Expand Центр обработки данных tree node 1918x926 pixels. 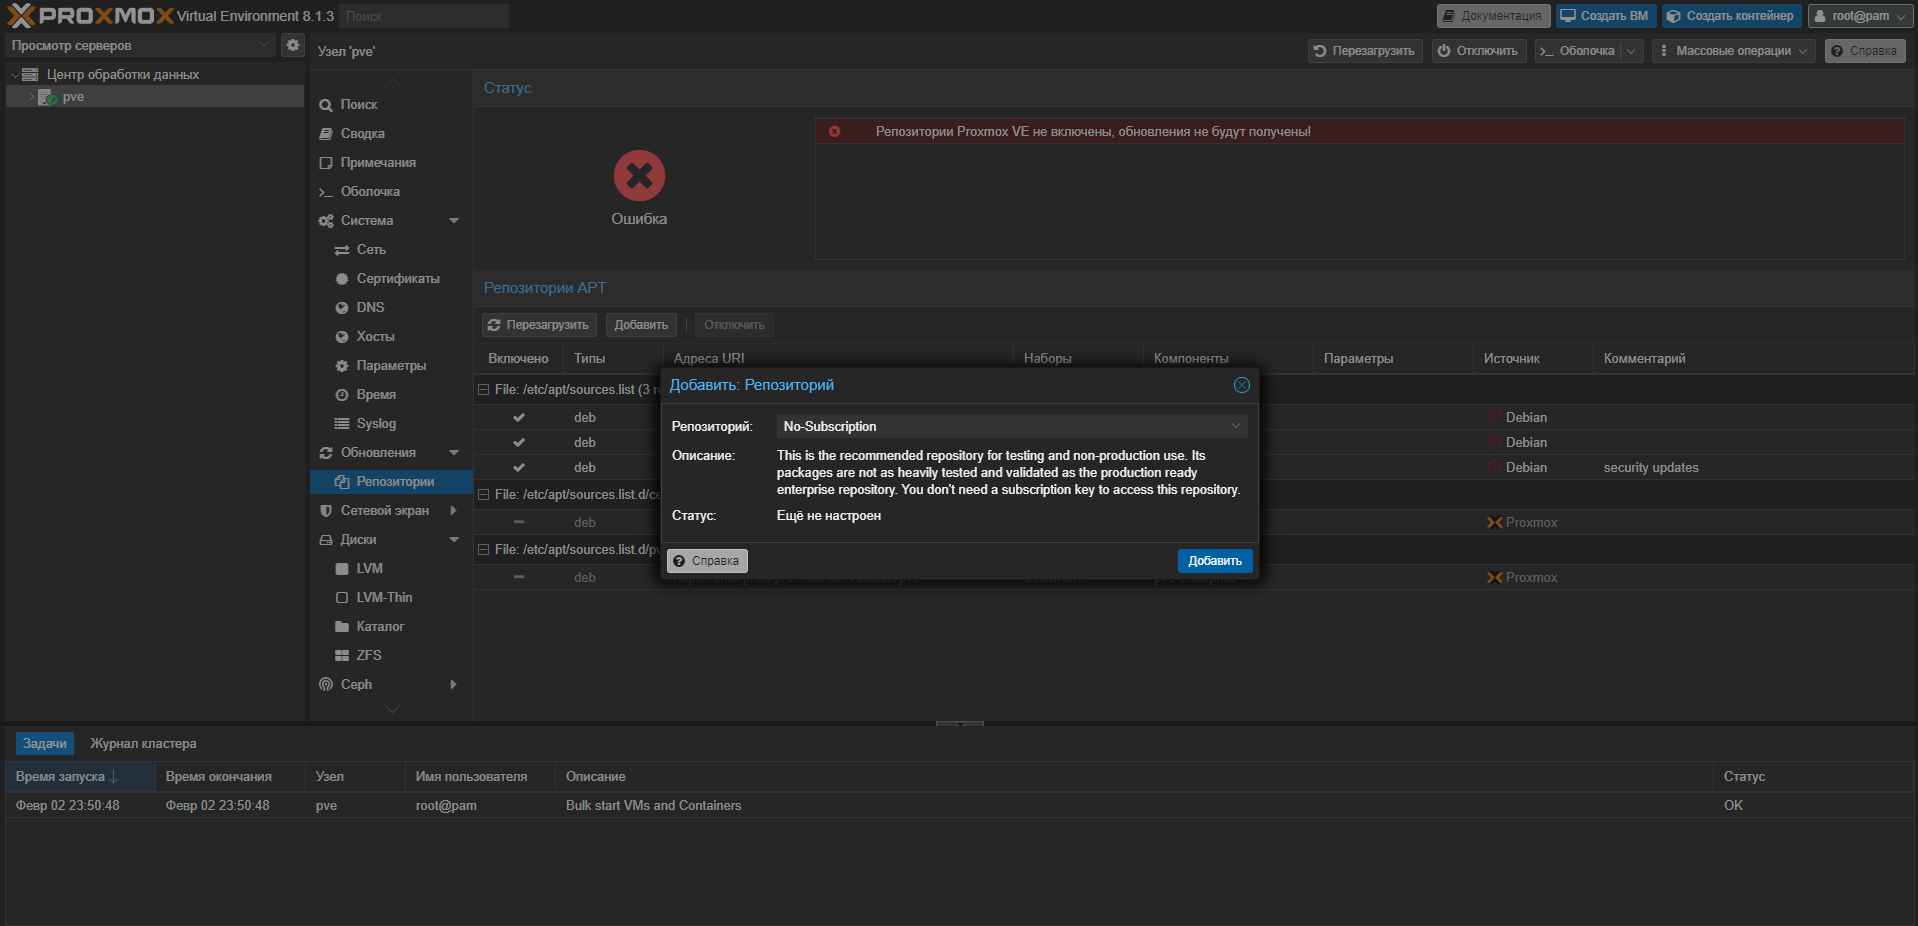(x=14, y=75)
